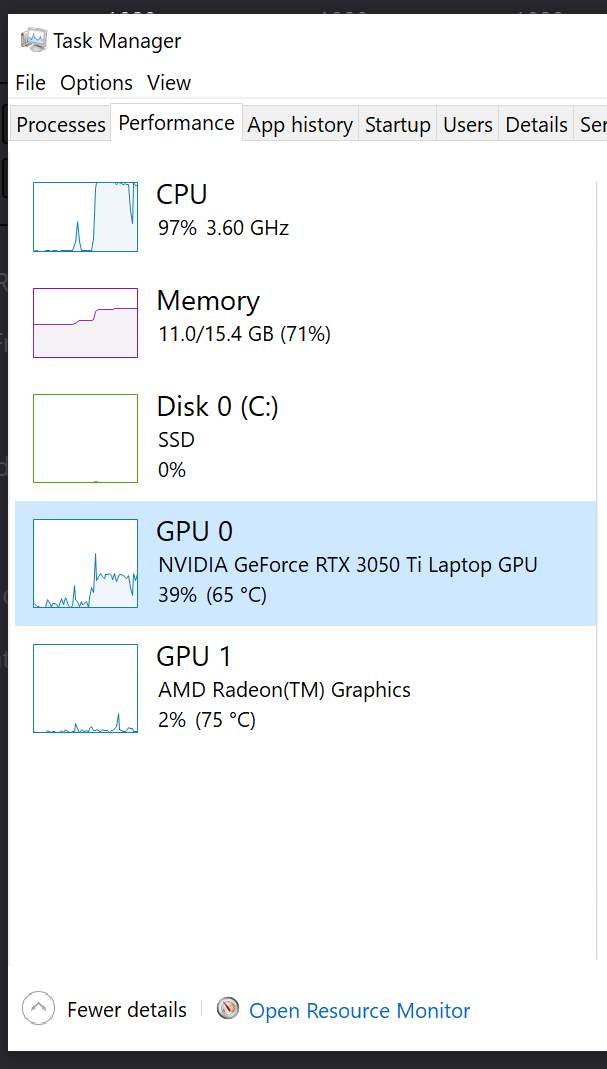
Task: Select the CPU usage graph thumbnail
Action: pos(85,217)
